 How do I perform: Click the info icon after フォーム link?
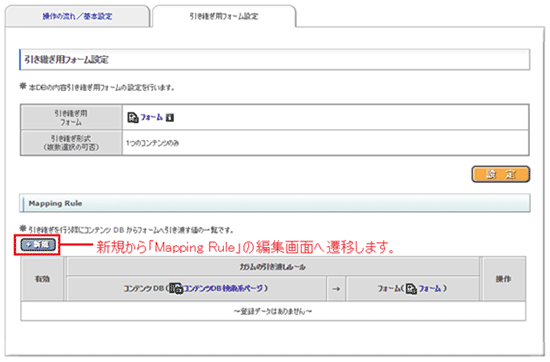[170, 118]
